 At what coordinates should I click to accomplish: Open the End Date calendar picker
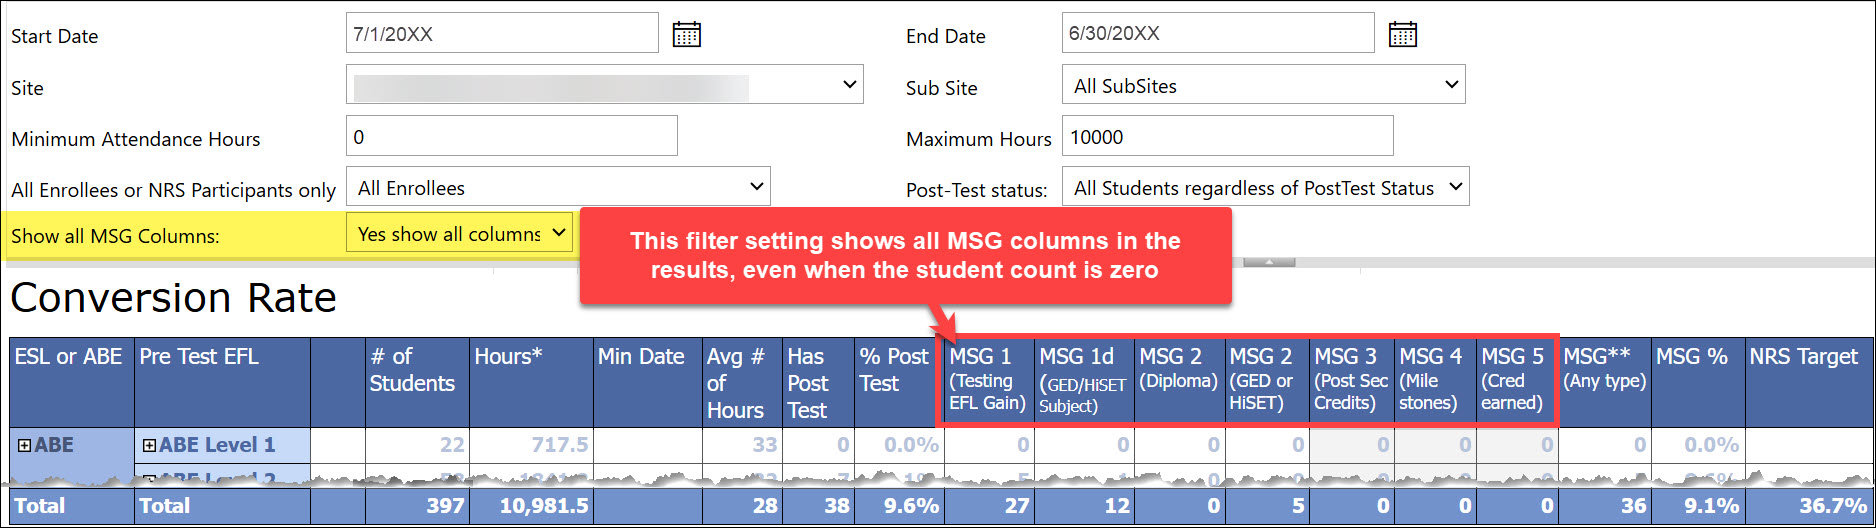(1402, 34)
